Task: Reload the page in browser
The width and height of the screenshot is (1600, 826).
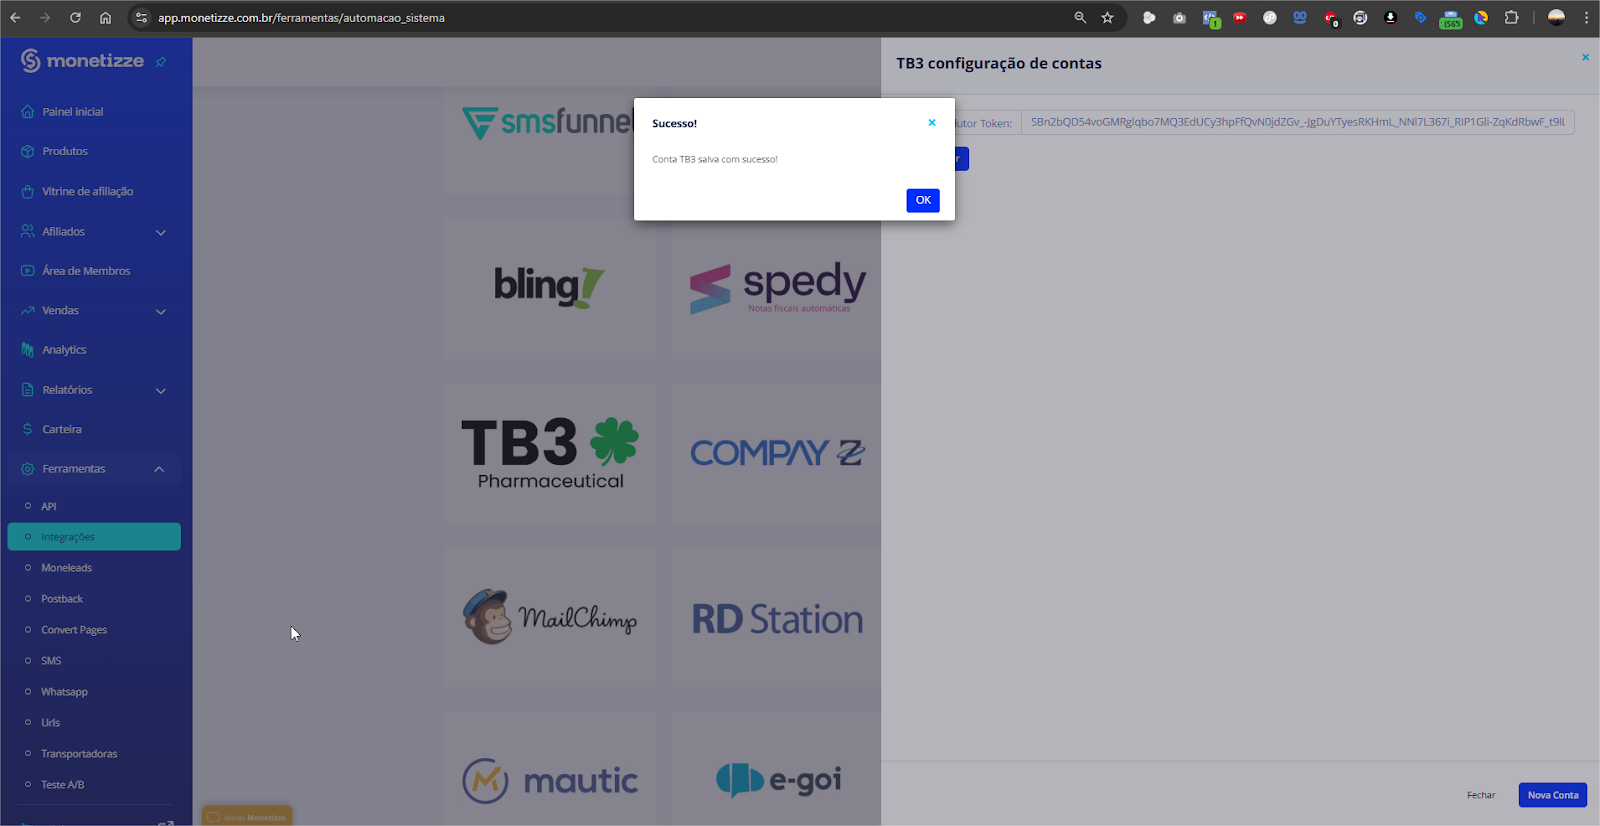Action: coord(75,18)
